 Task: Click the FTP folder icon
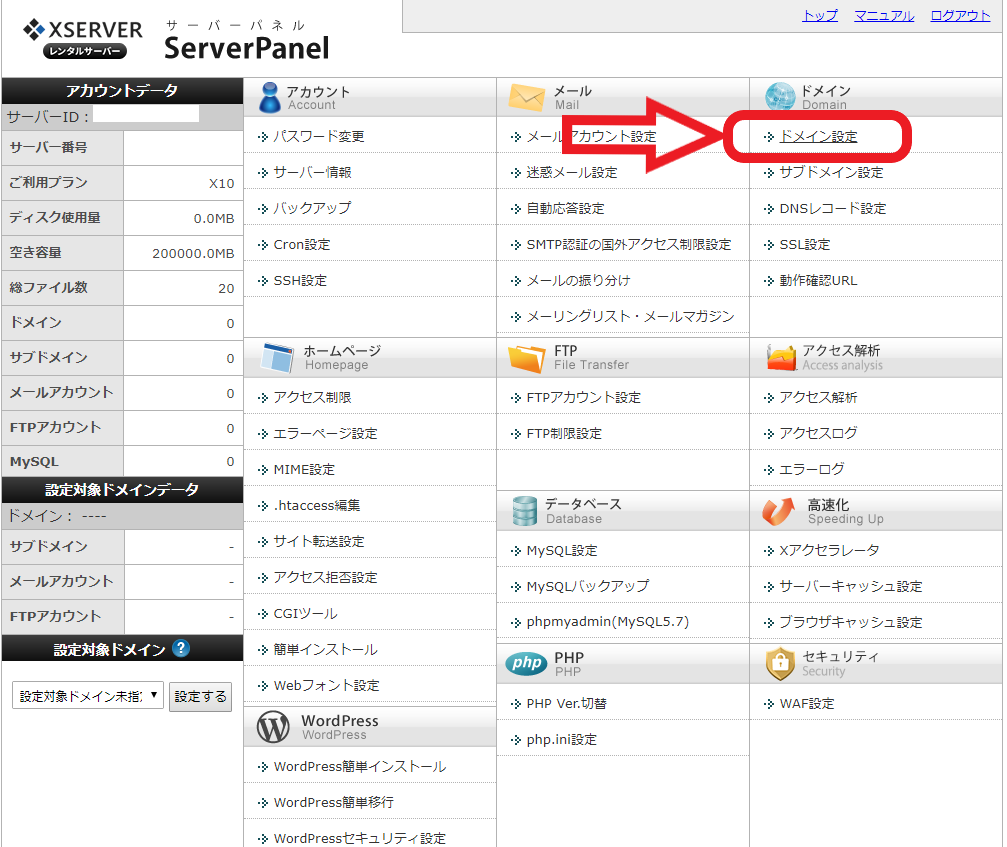pos(527,358)
